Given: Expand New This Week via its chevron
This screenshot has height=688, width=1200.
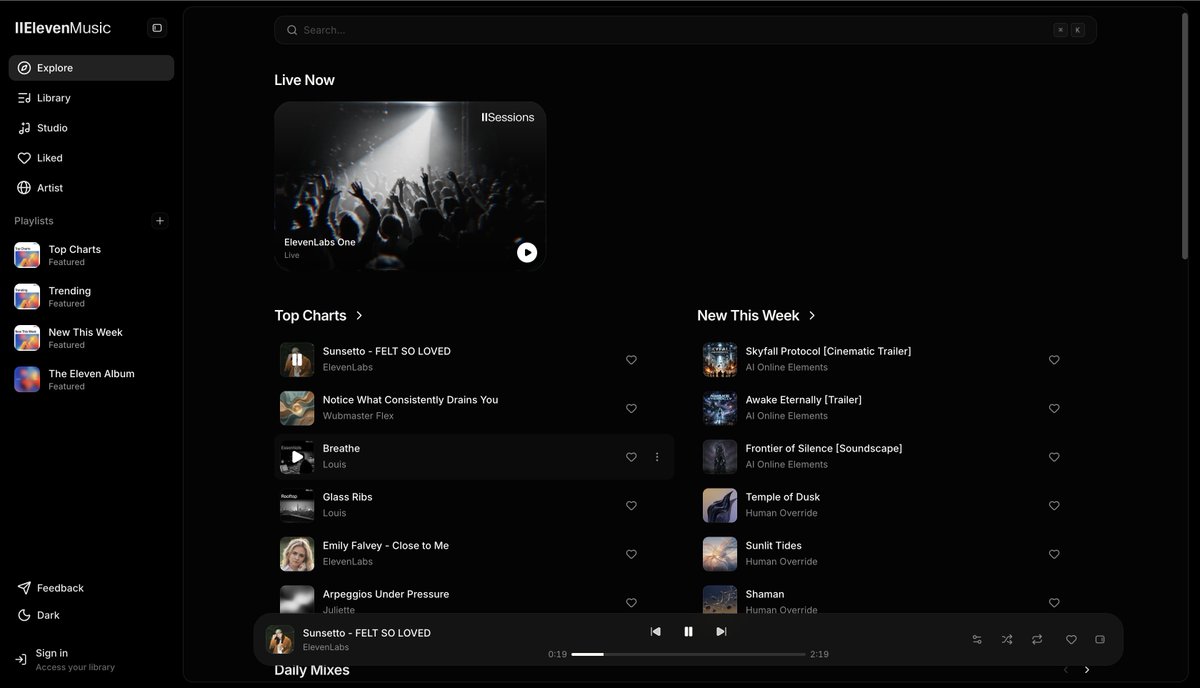Looking at the screenshot, I should 812,315.
